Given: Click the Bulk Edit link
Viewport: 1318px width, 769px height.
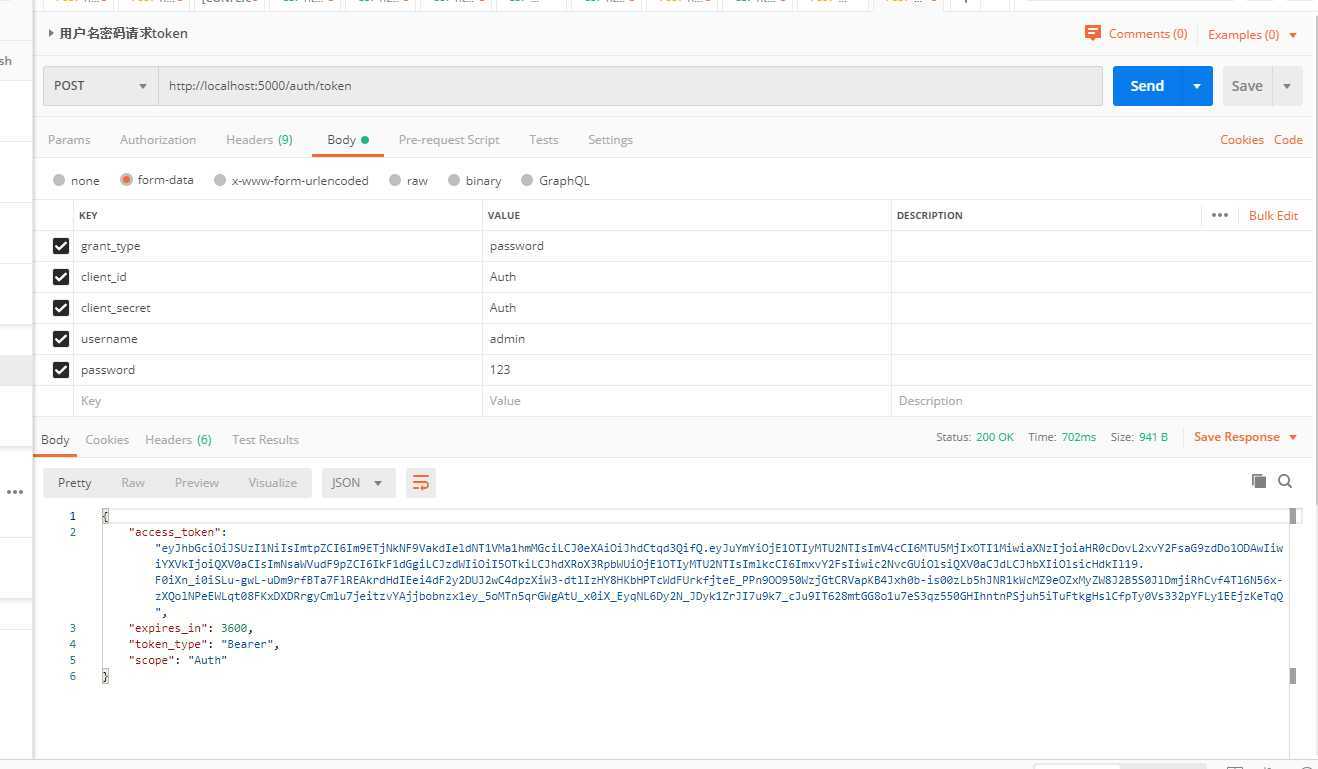Looking at the screenshot, I should click(x=1273, y=215).
